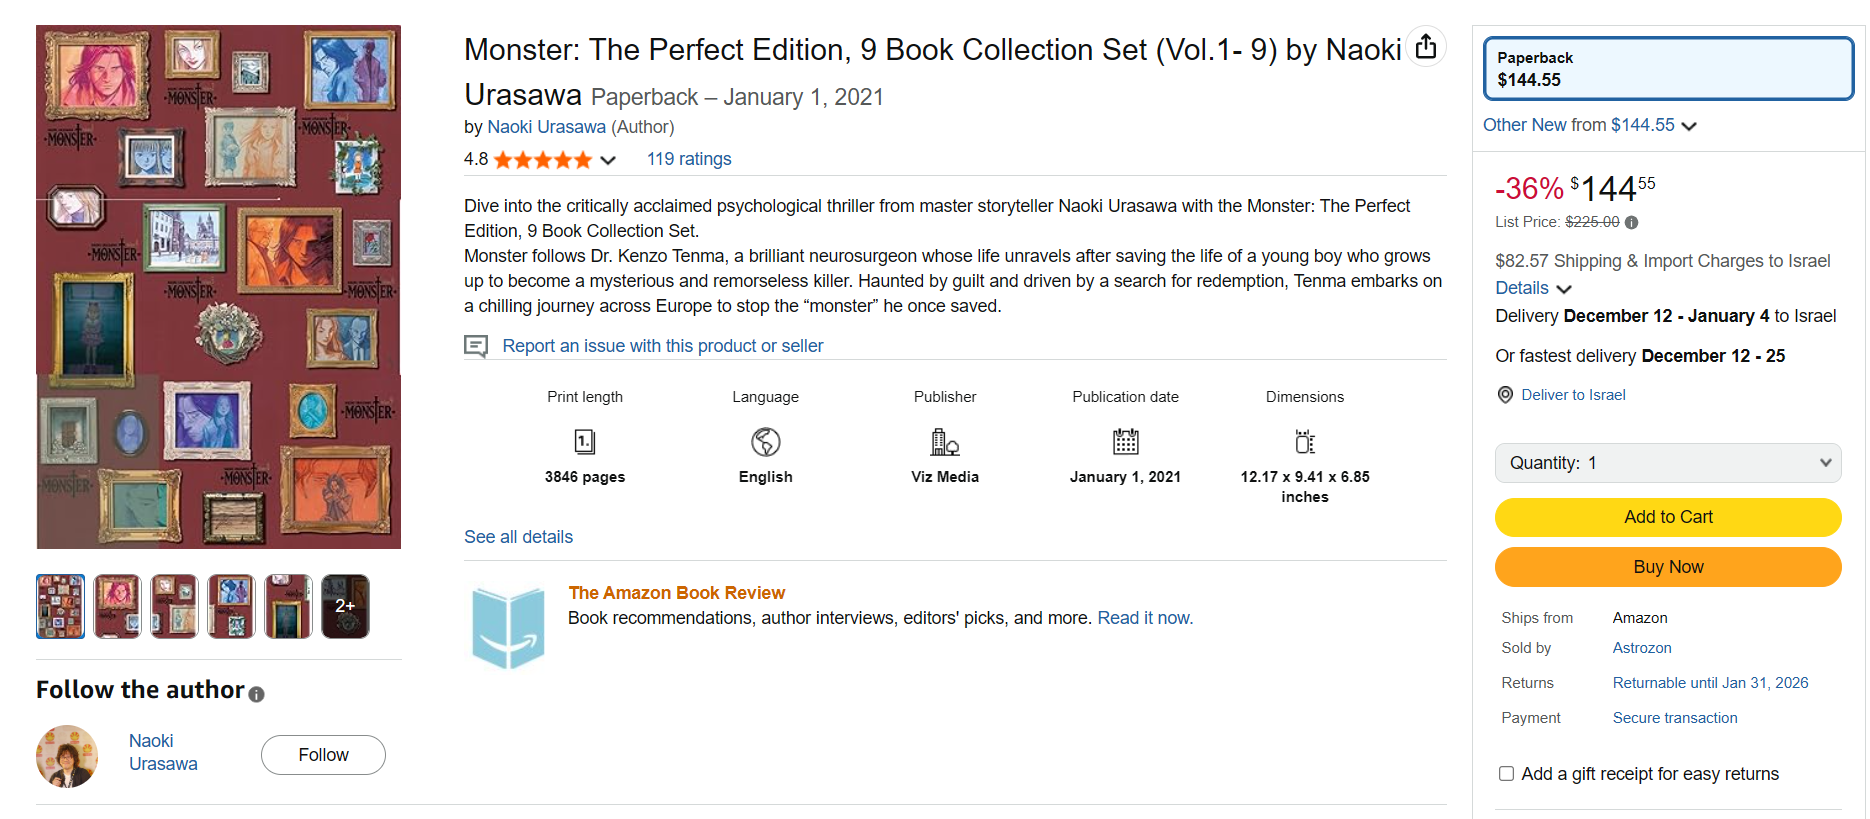Open the 2+ more images thumbnail

[345, 606]
